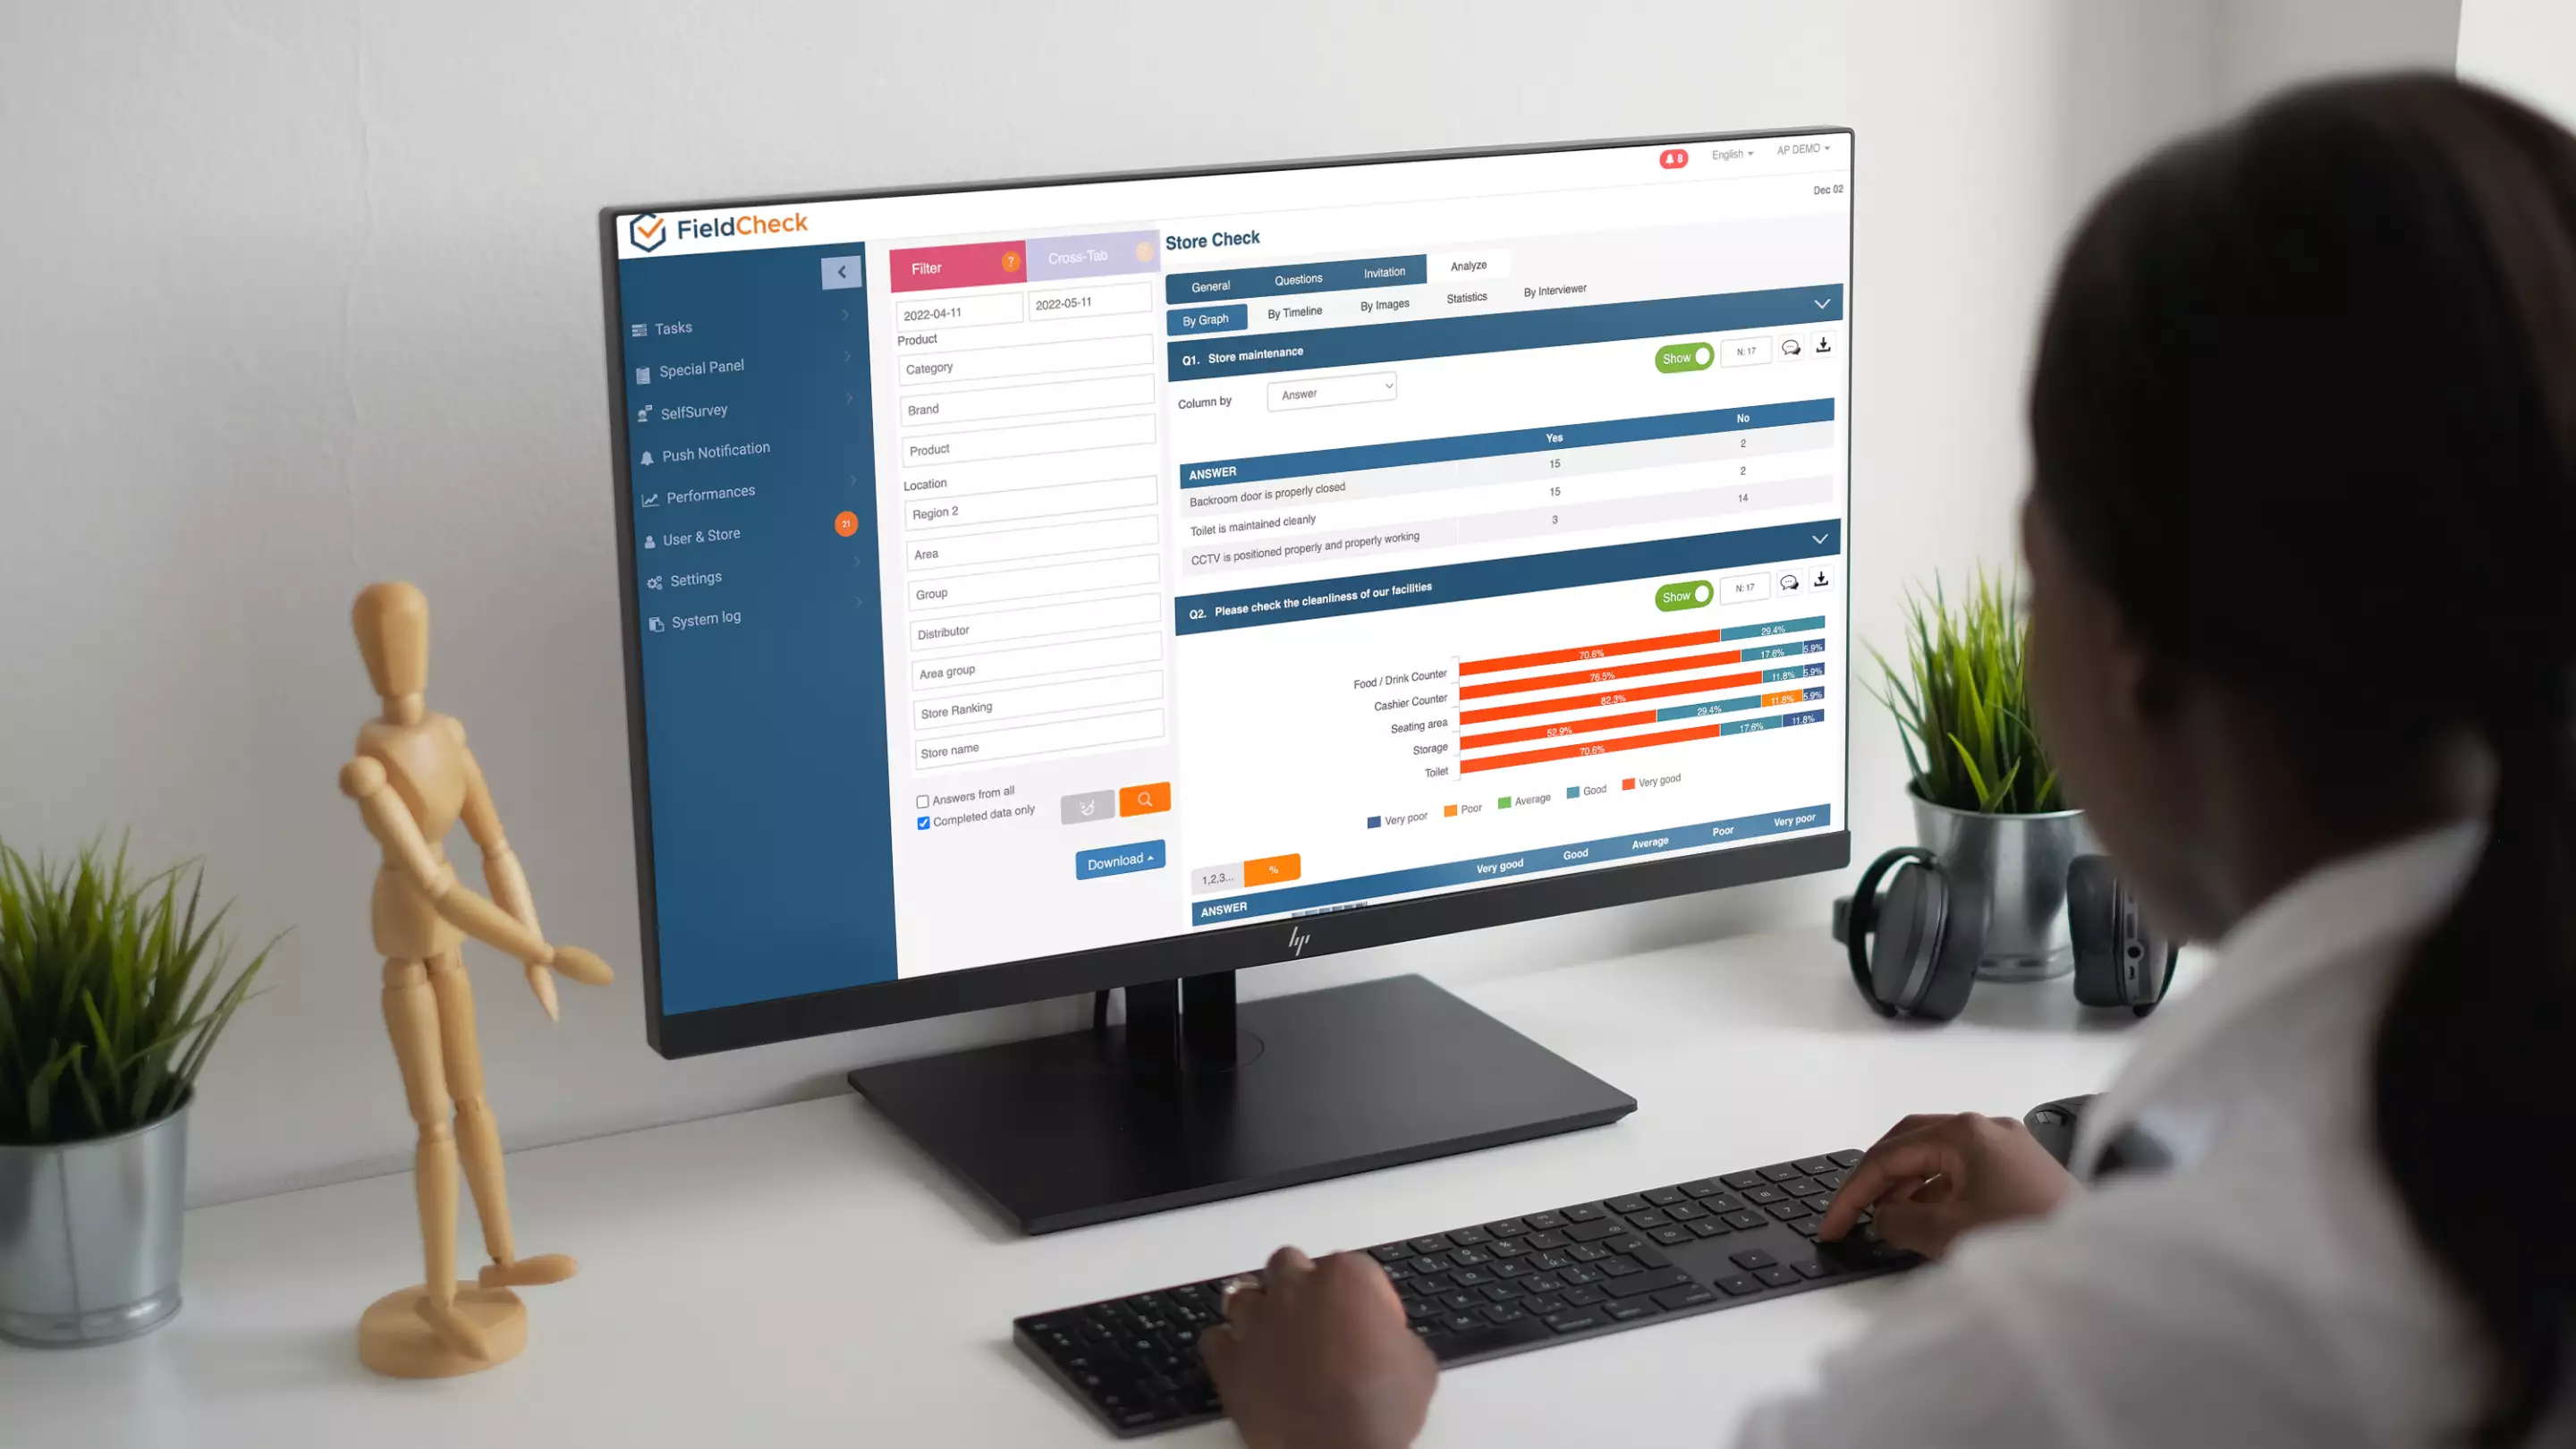Switch to the By Images tab

[1384, 306]
